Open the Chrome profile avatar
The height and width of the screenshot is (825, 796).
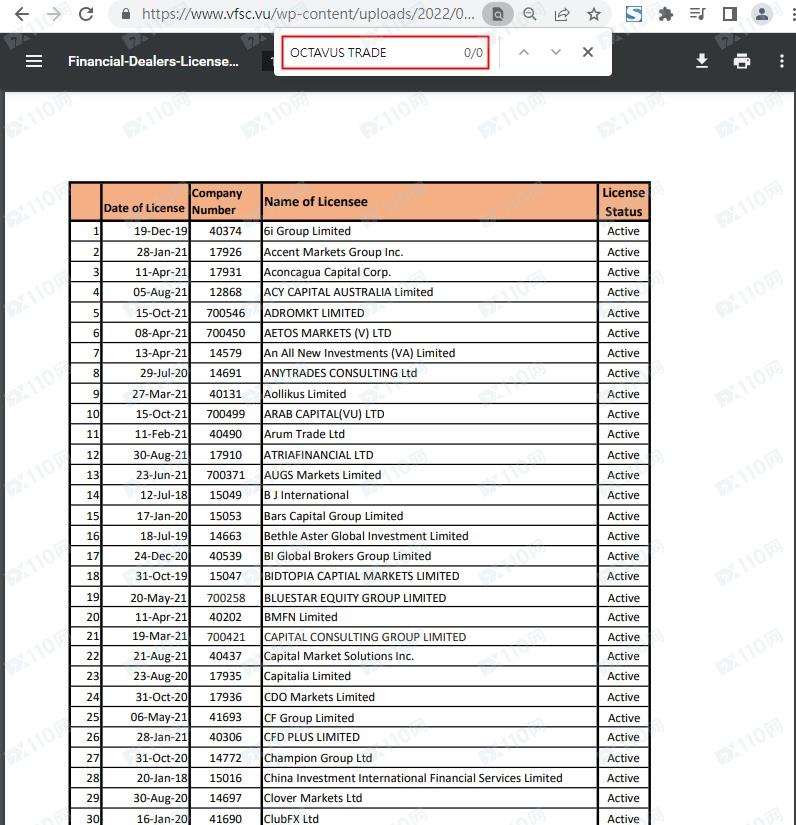coord(762,15)
